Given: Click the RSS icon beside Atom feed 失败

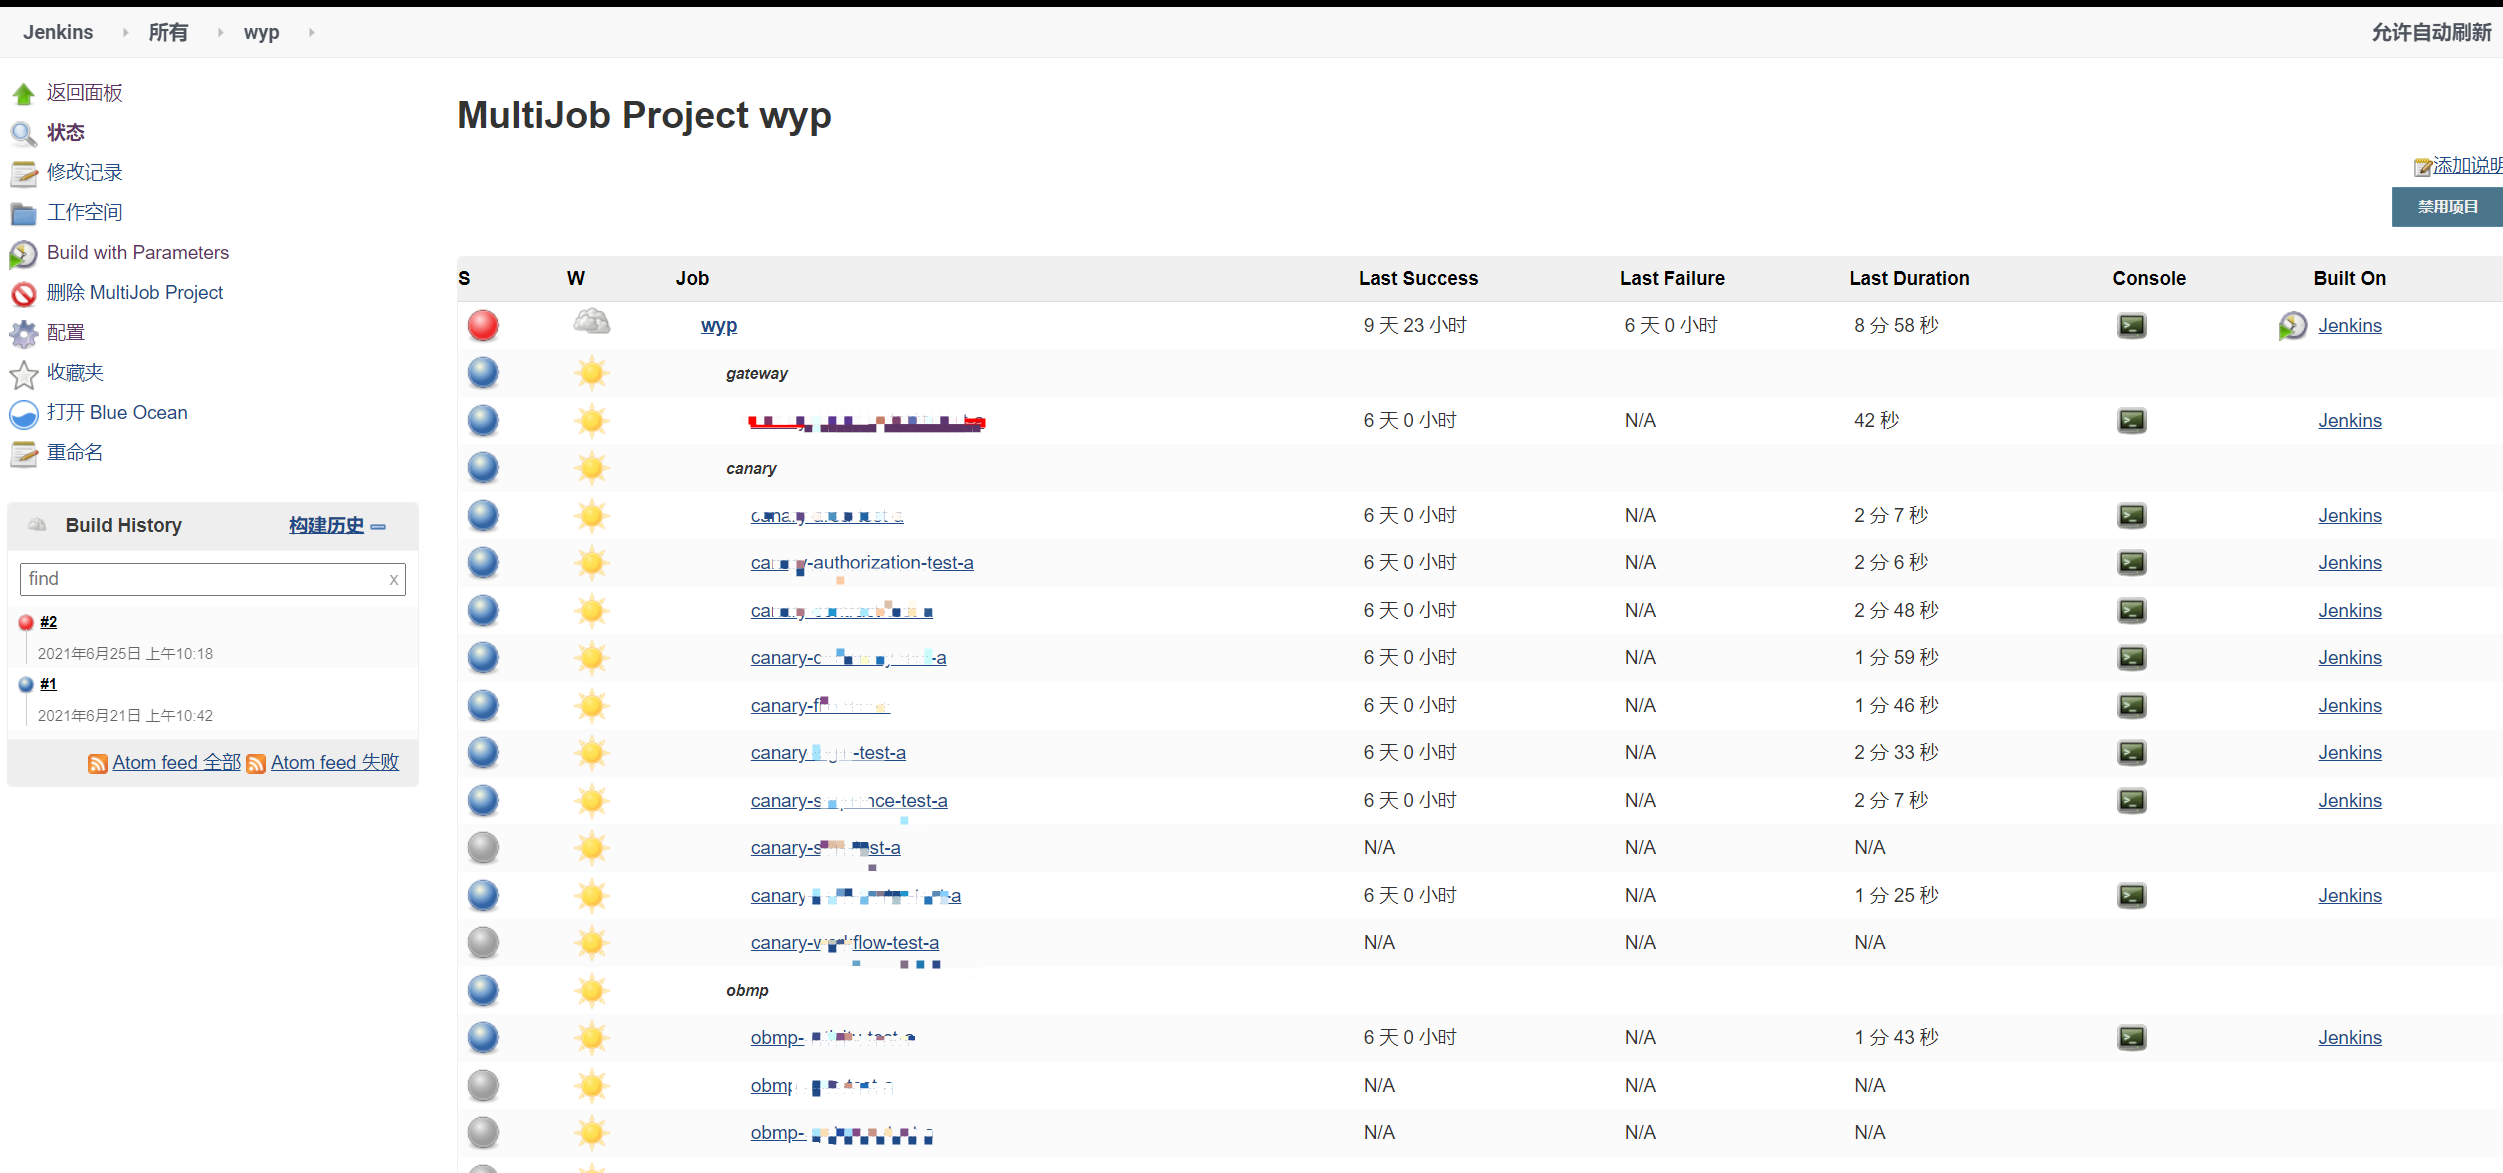Looking at the screenshot, I should pyautogui.click(x=256, y=762).
